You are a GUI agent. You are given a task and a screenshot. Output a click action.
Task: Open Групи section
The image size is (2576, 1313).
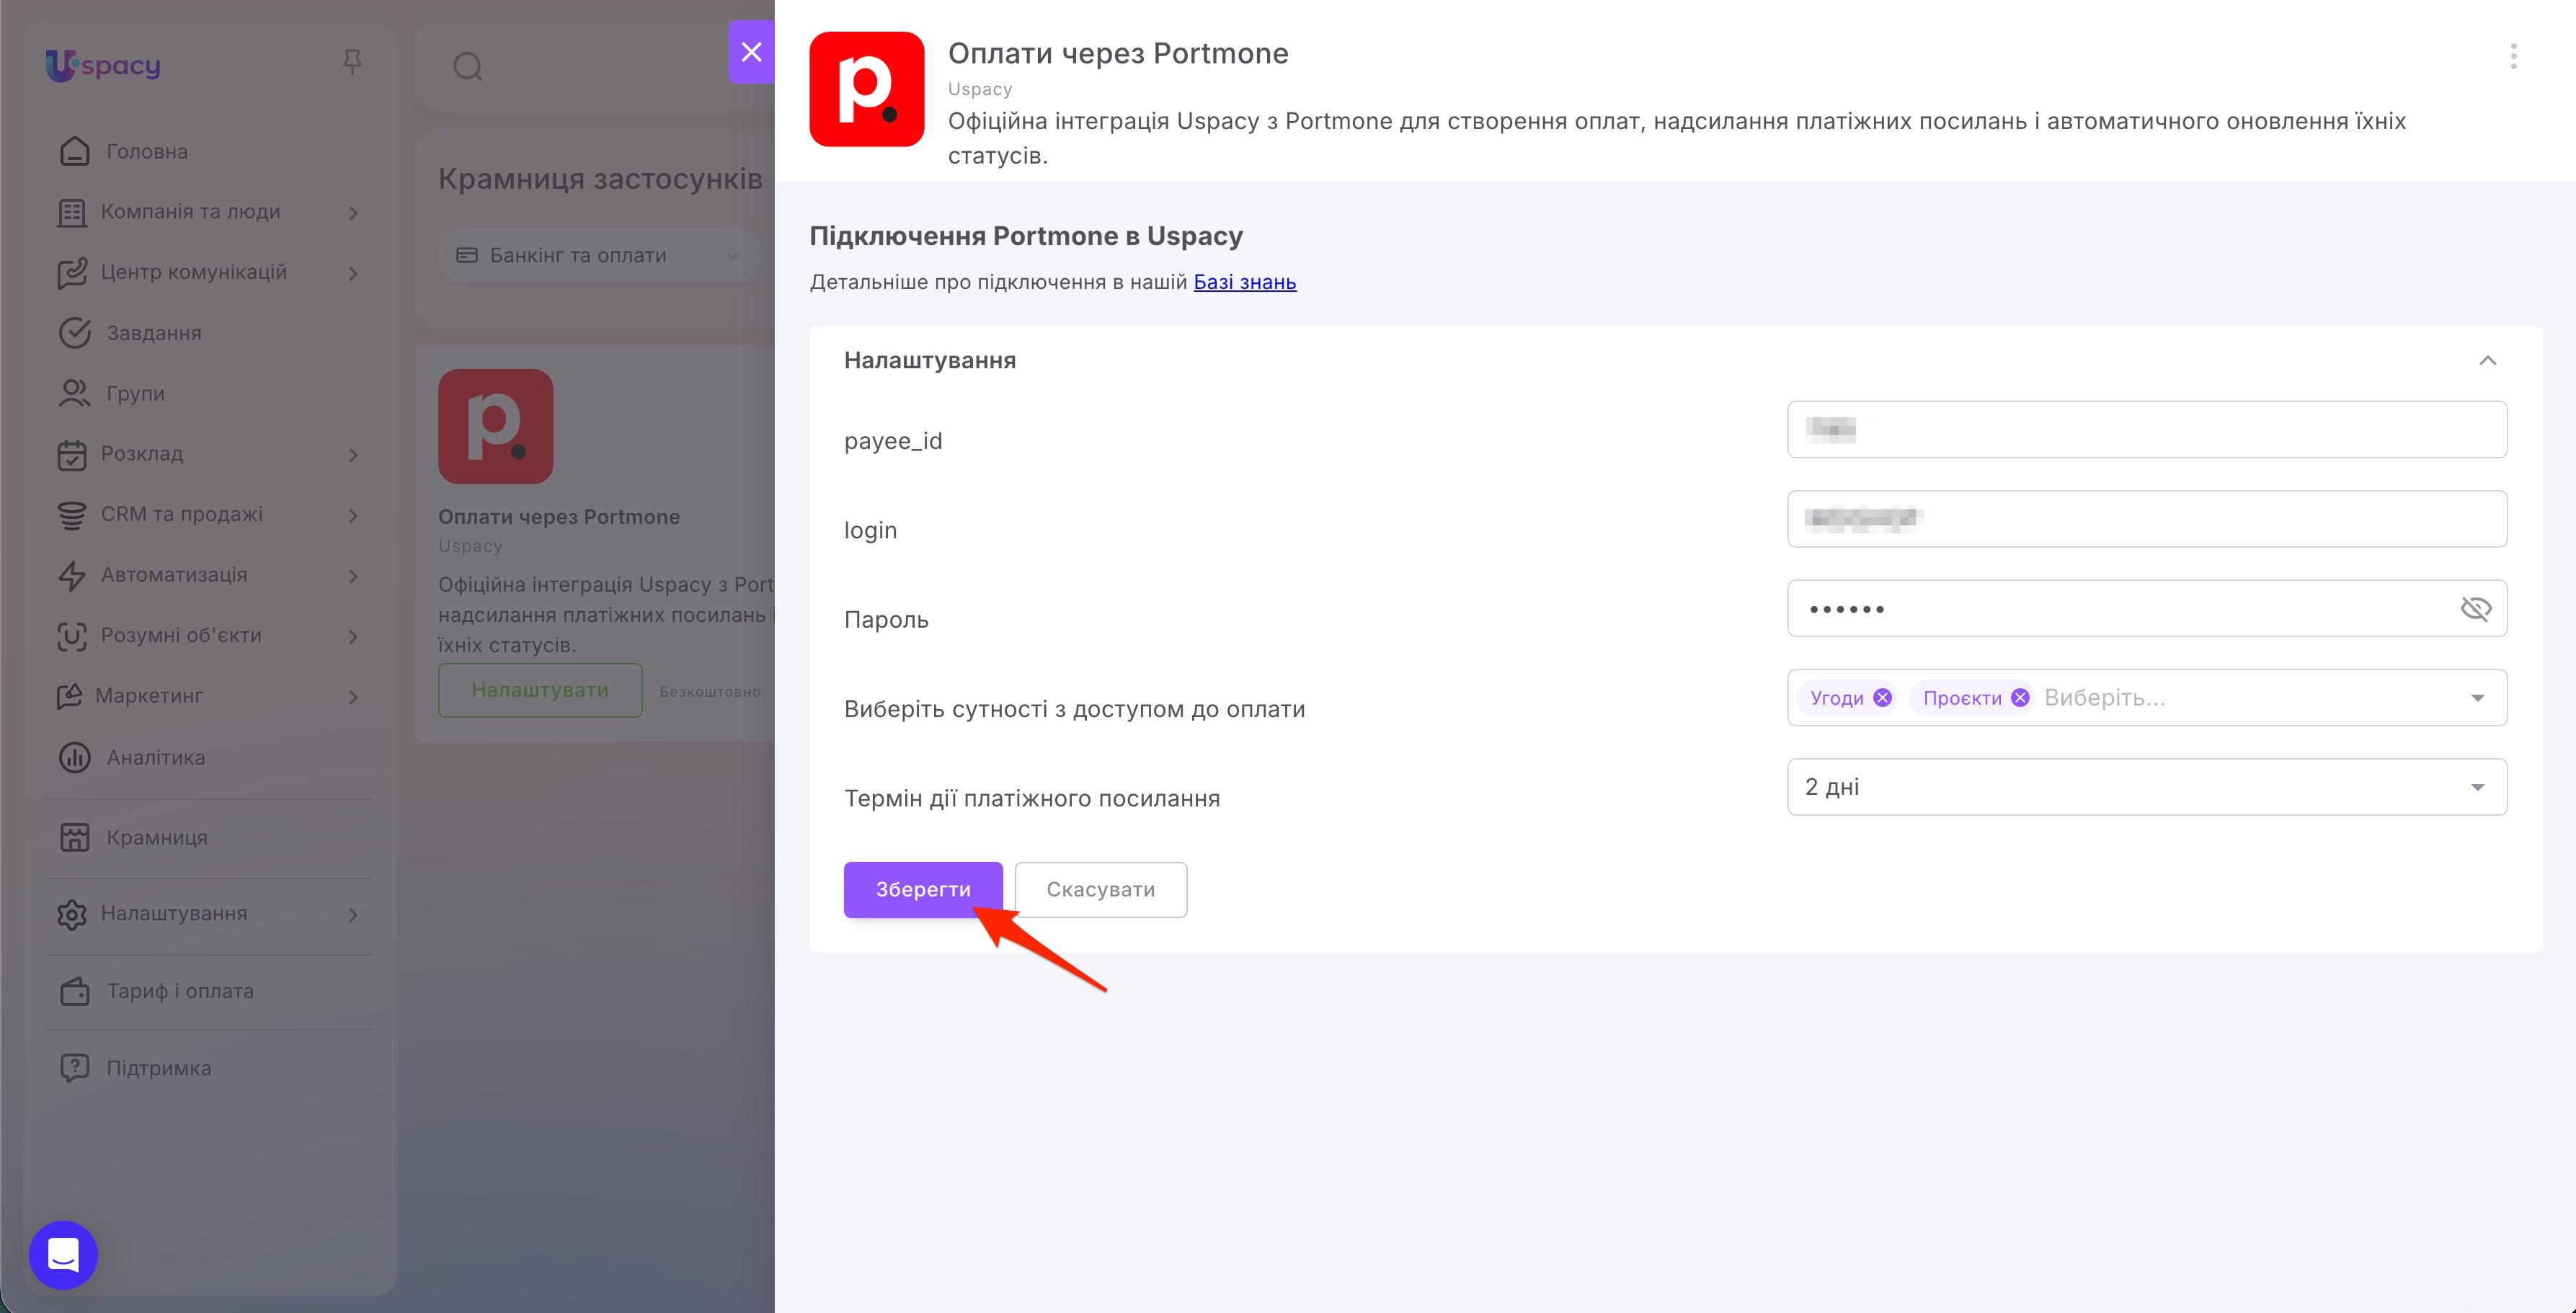click(x=135, y=393)
